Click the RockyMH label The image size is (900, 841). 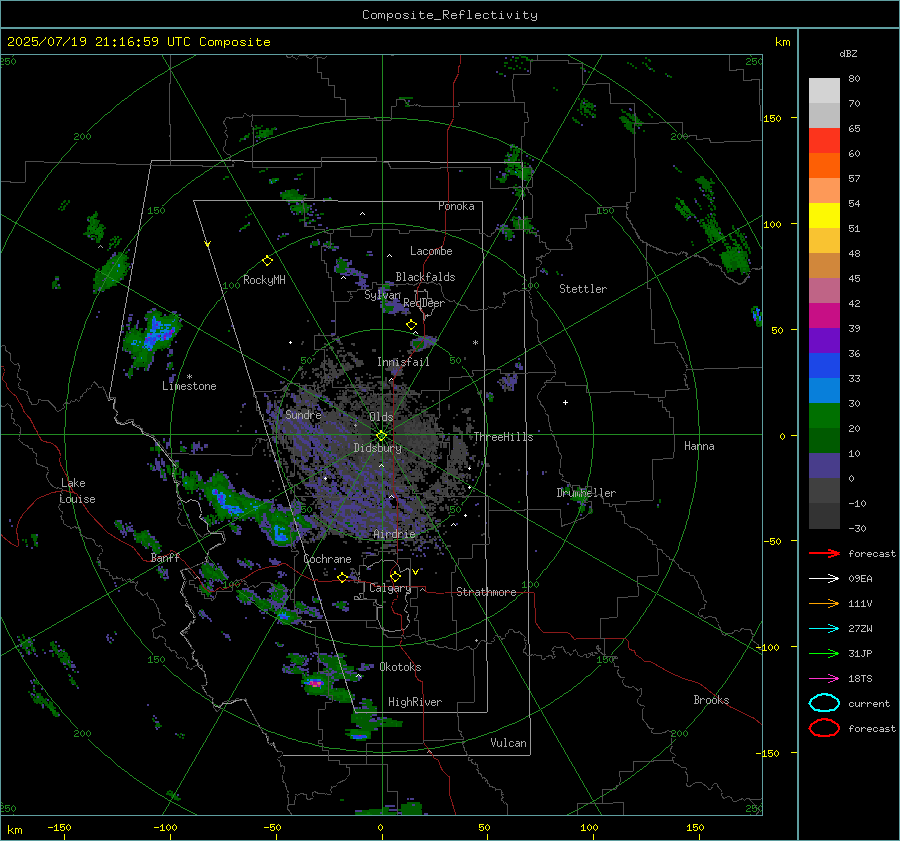pos(264,280)
